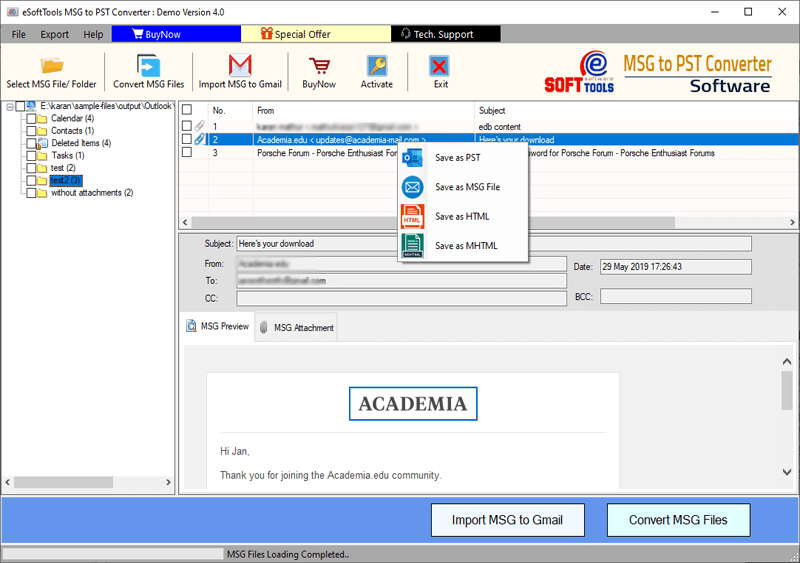This screenshot has height=563, width=800.
Task: Click the Exit red X icon
Action: pos(439,66)
